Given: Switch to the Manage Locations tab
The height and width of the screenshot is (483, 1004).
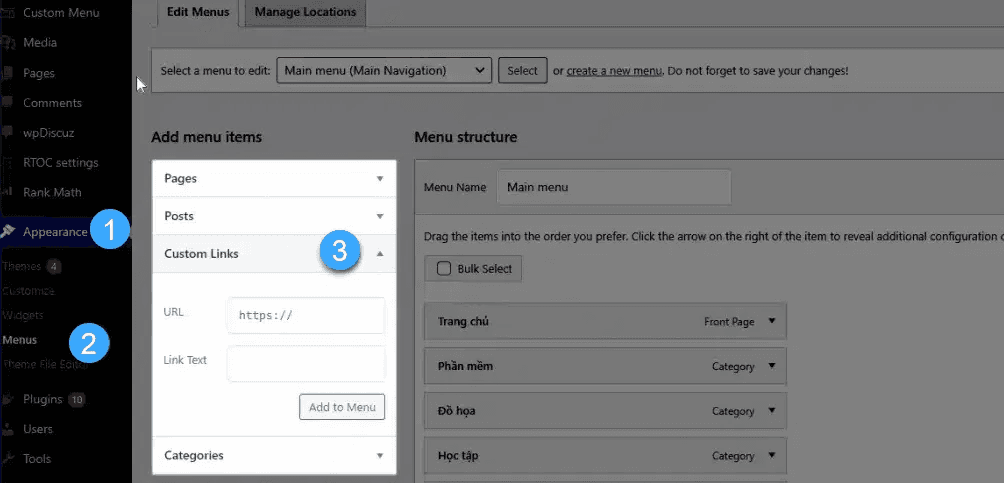Looking at the screenshot, I should [x=305, y=13].
